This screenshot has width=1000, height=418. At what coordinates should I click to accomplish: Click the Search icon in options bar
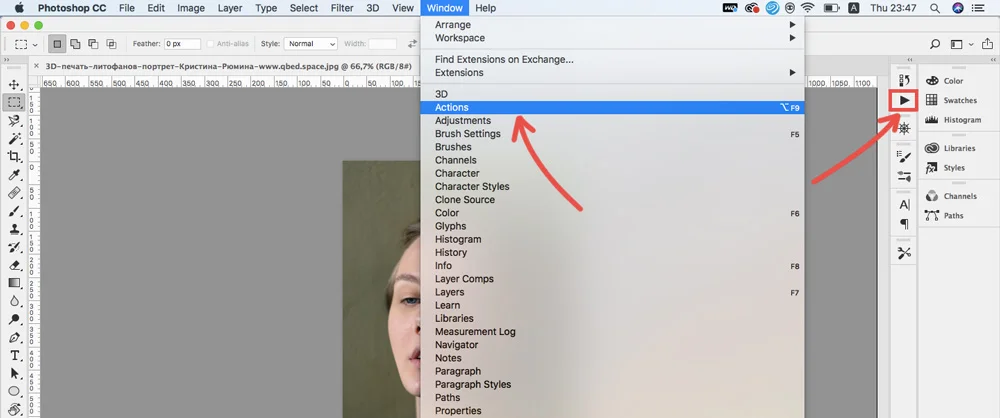point(935,44)
